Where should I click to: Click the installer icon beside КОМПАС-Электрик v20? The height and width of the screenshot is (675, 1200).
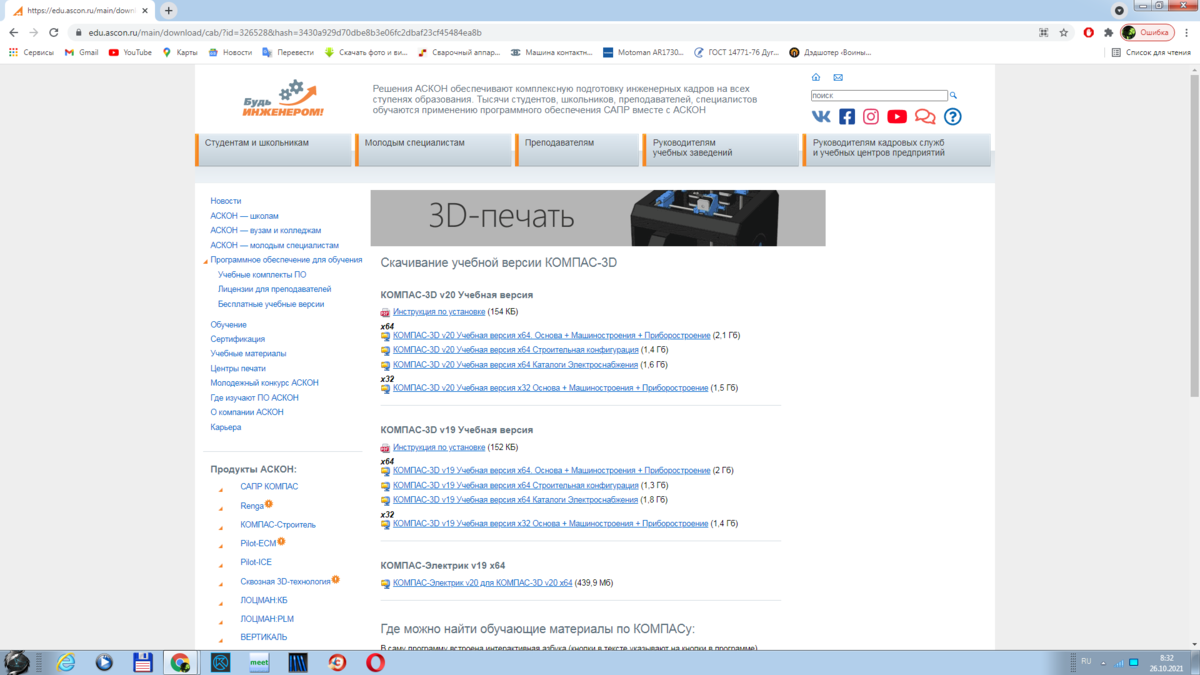coord(386,583)
